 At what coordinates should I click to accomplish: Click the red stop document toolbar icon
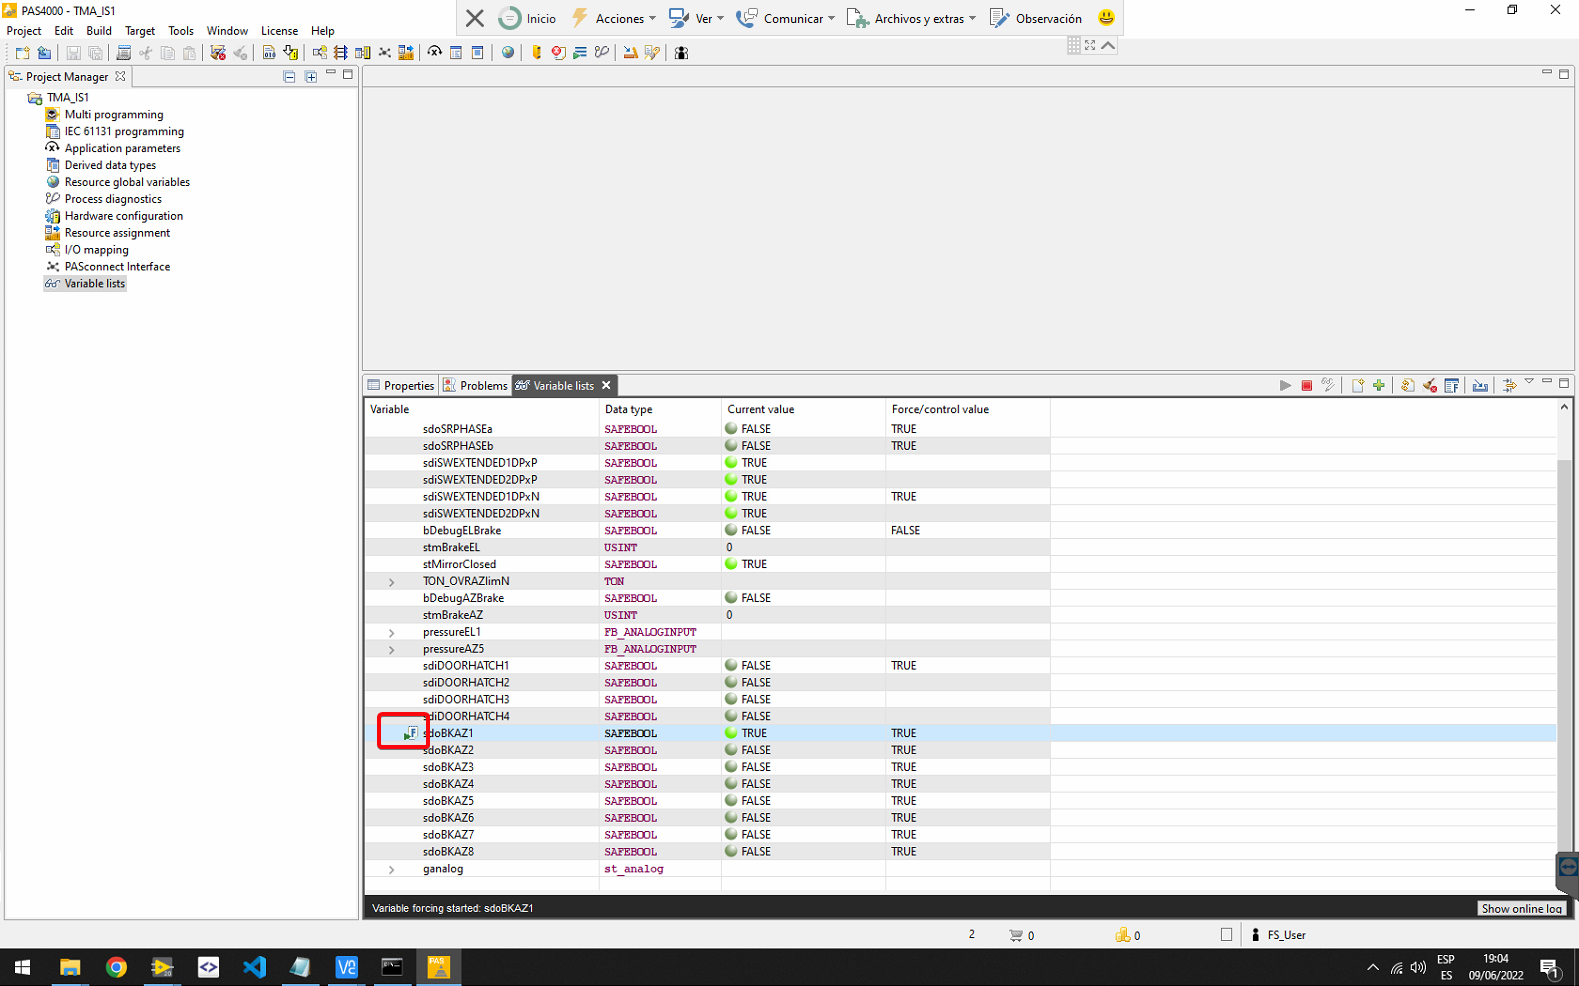tap(558, 53)
